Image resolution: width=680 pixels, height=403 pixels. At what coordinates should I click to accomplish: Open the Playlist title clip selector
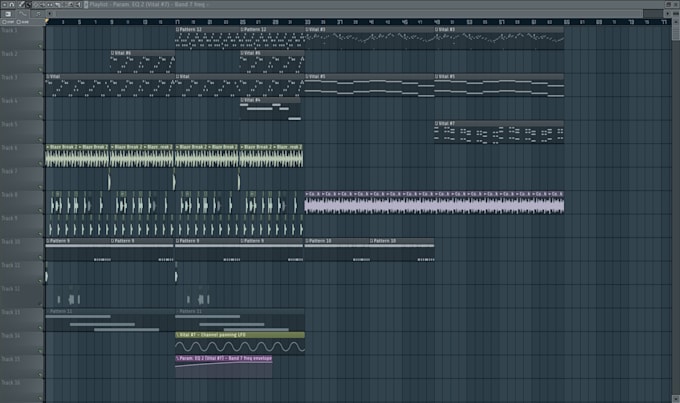tap(147, 4)
